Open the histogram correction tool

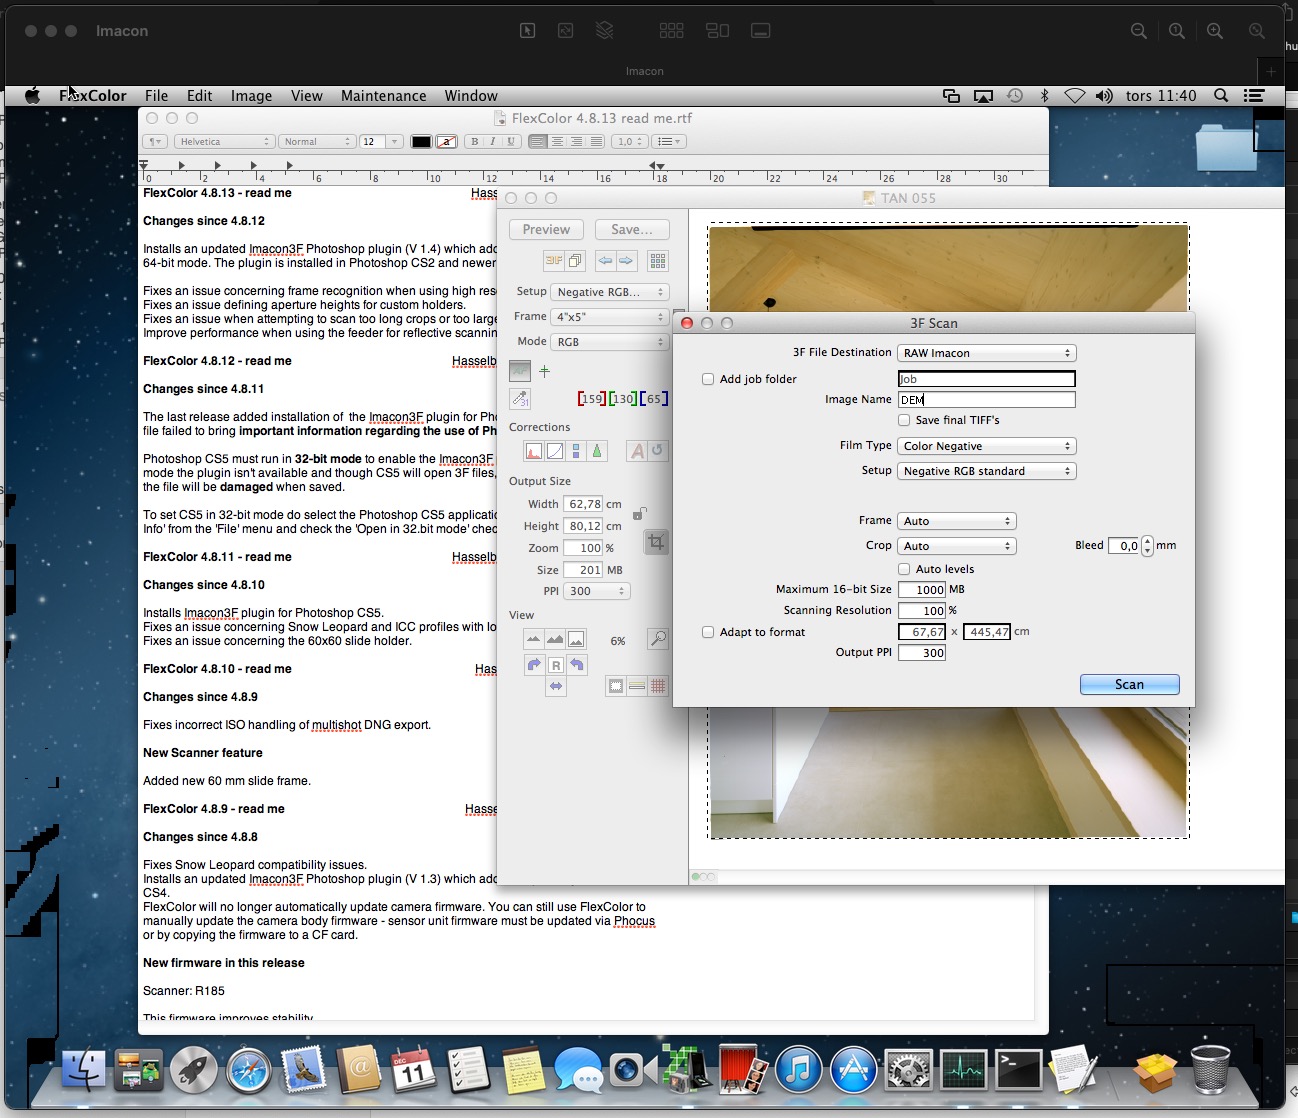(533, 451)
